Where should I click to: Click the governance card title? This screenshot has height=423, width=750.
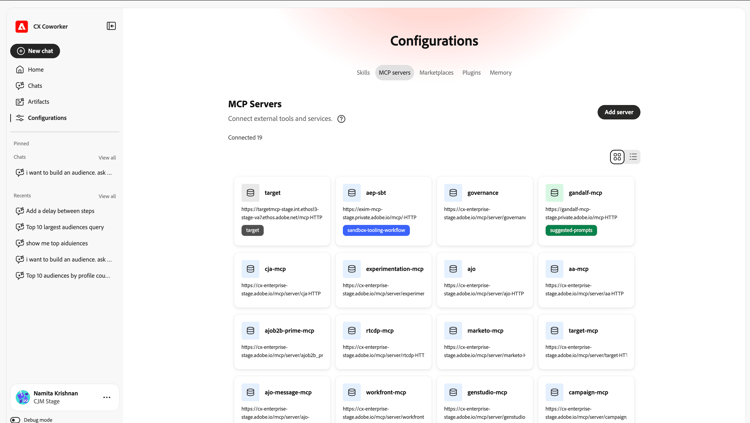(x=483, y=193)
